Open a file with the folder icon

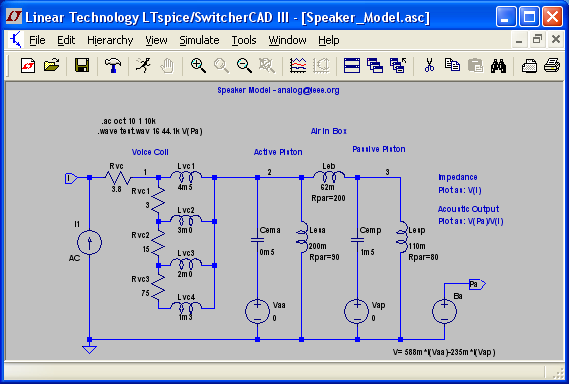pos(52,66)
